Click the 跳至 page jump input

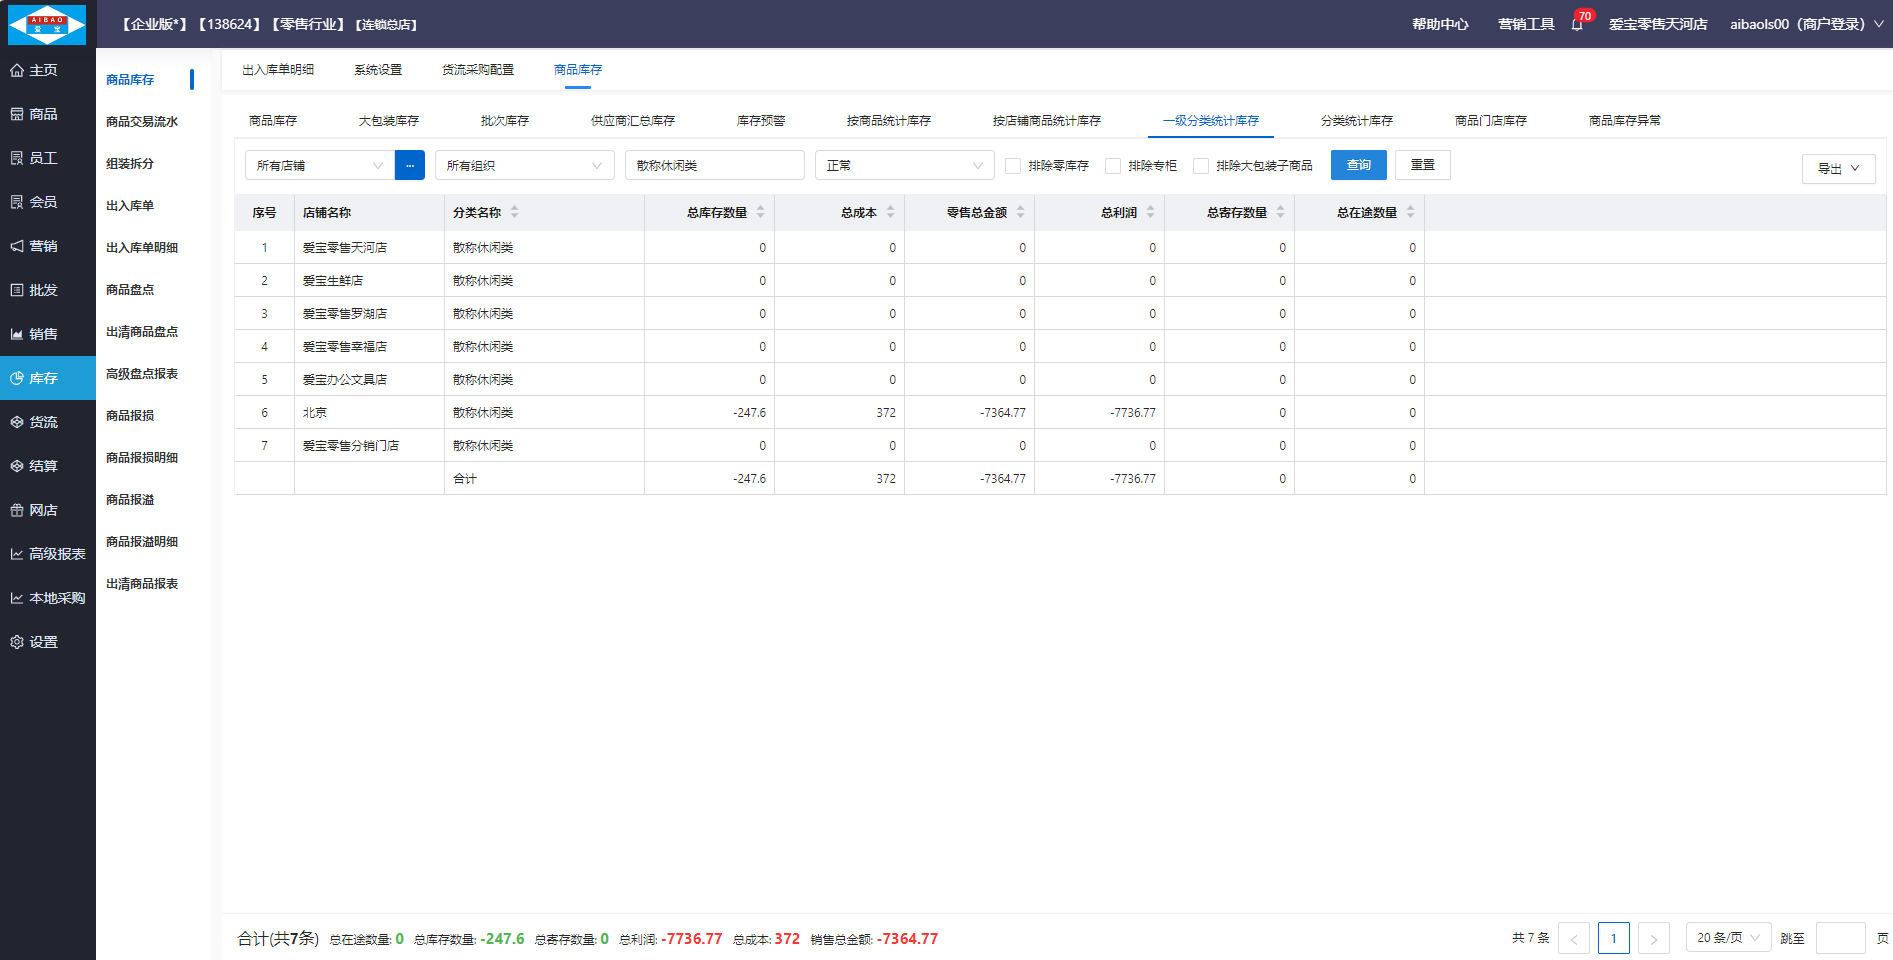[1841, 938]
